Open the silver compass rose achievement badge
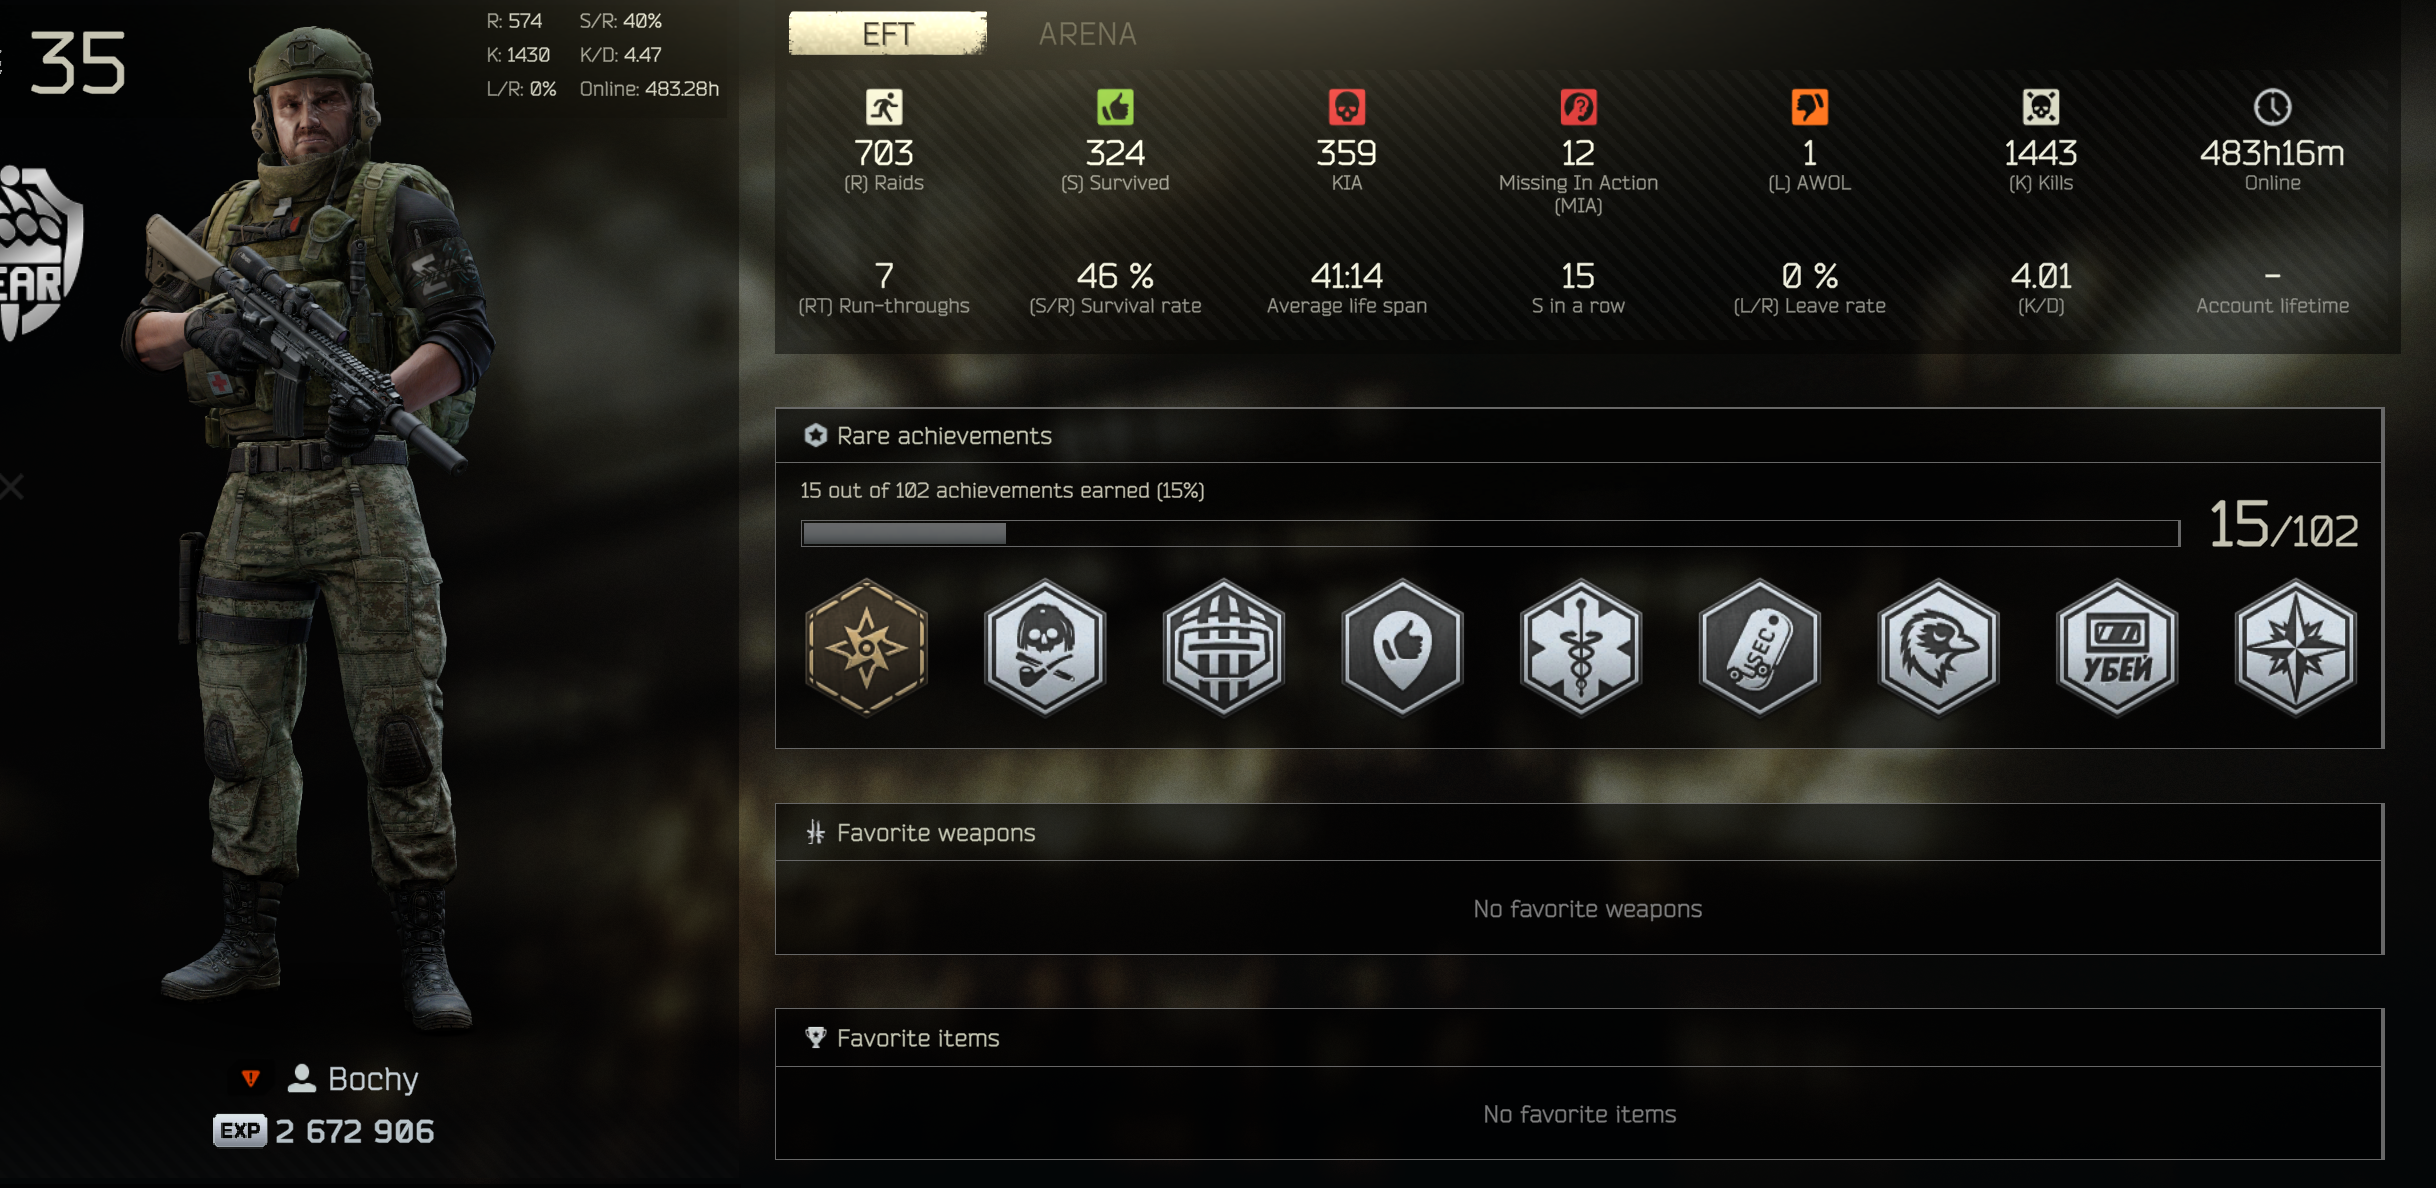Screen dimensions: 2436x1188 pyautogui.click(x=2295, y=647)
